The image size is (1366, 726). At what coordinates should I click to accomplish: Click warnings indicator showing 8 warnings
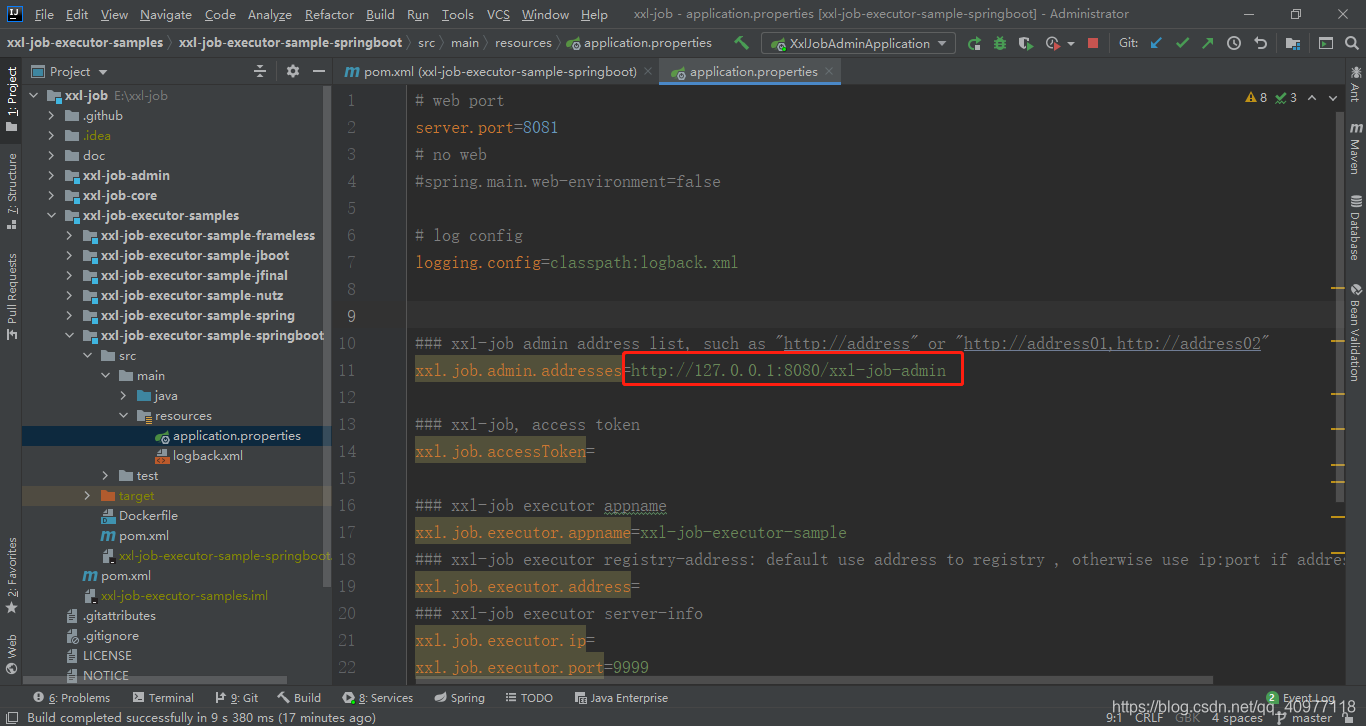click(x=1256, y=97)
